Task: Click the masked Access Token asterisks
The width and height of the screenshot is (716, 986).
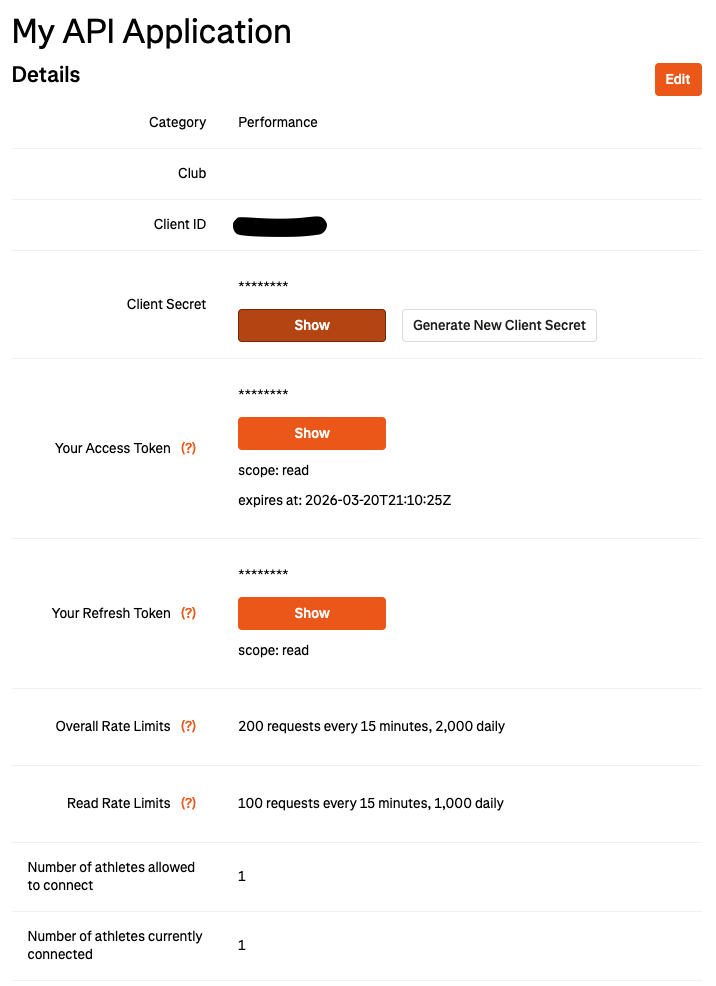Action: click(x=263, y=394)
